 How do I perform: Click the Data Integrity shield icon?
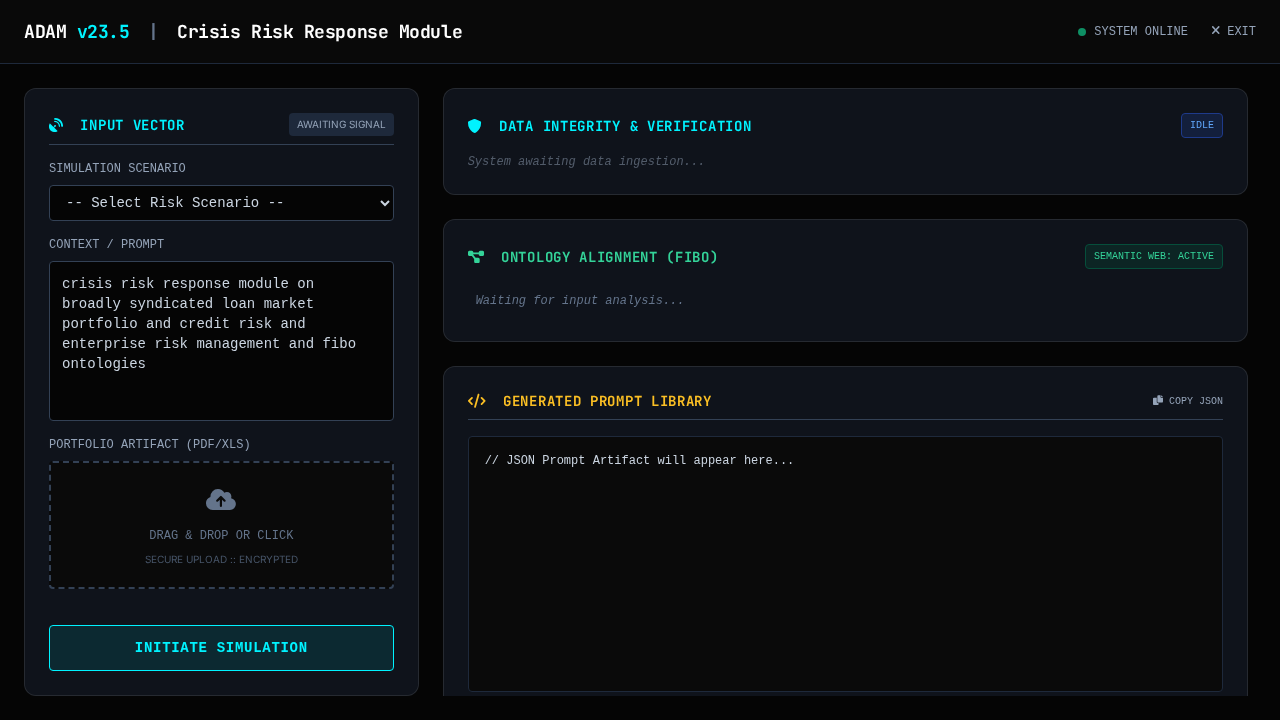[474, 126]
